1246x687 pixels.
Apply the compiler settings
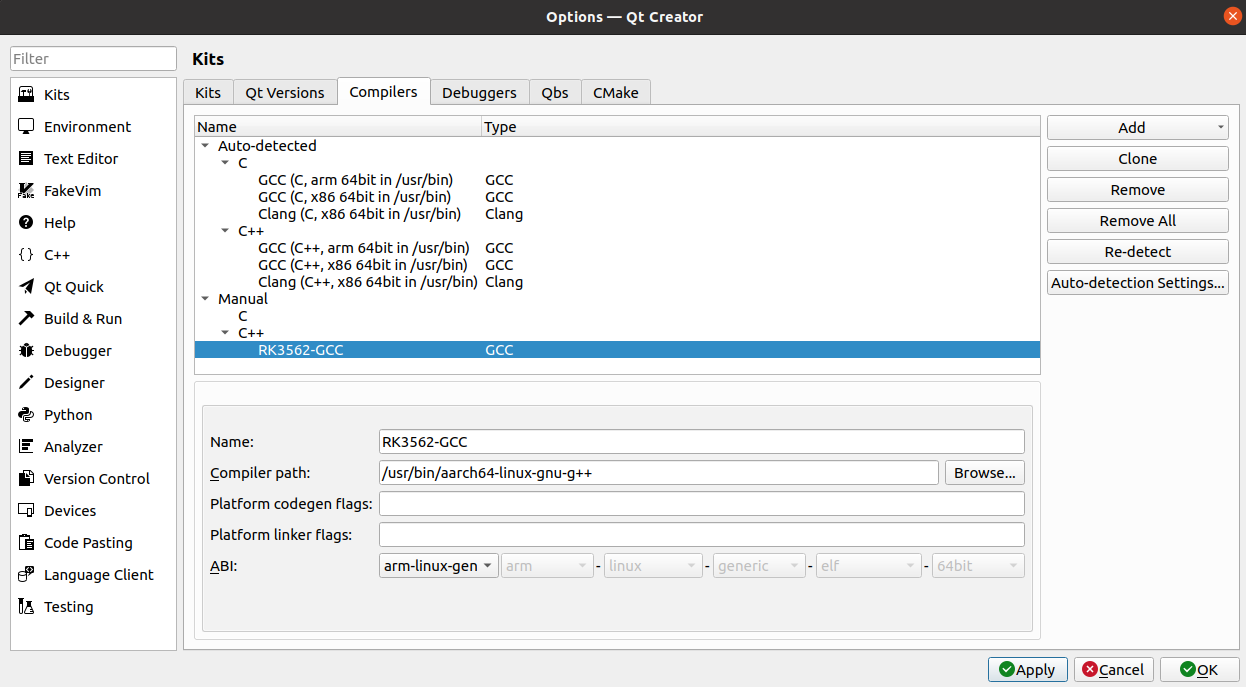tap(1028, 670)
